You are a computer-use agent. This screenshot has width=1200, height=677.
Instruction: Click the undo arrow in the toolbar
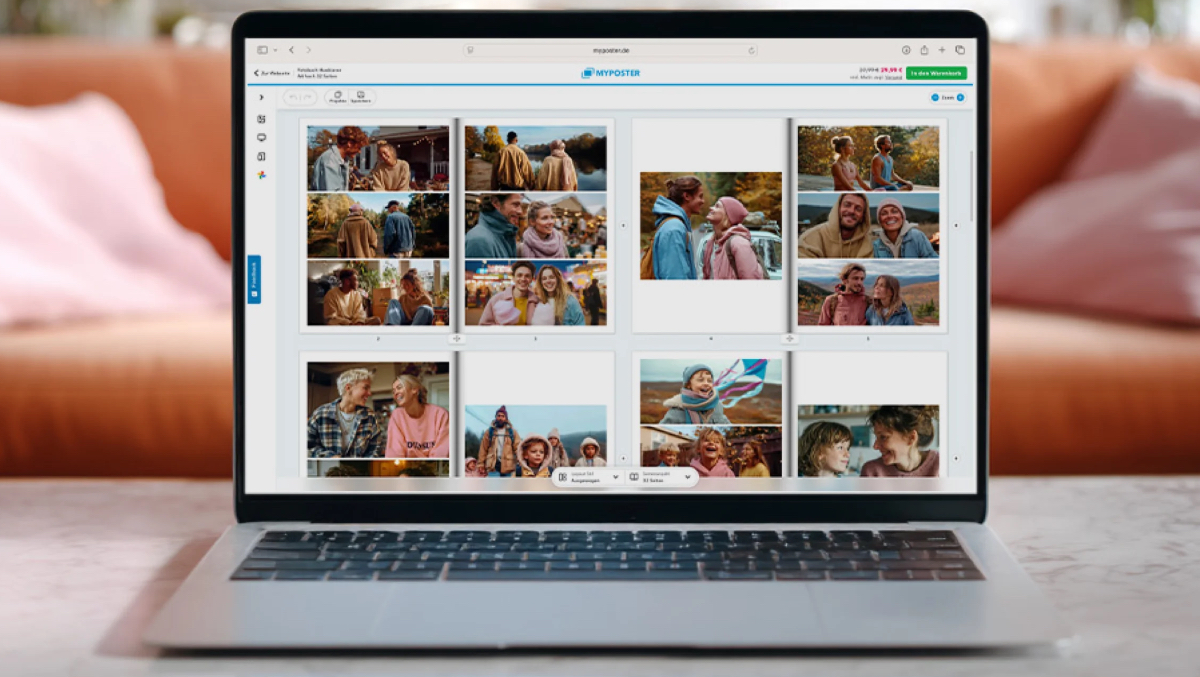[293, 97]
